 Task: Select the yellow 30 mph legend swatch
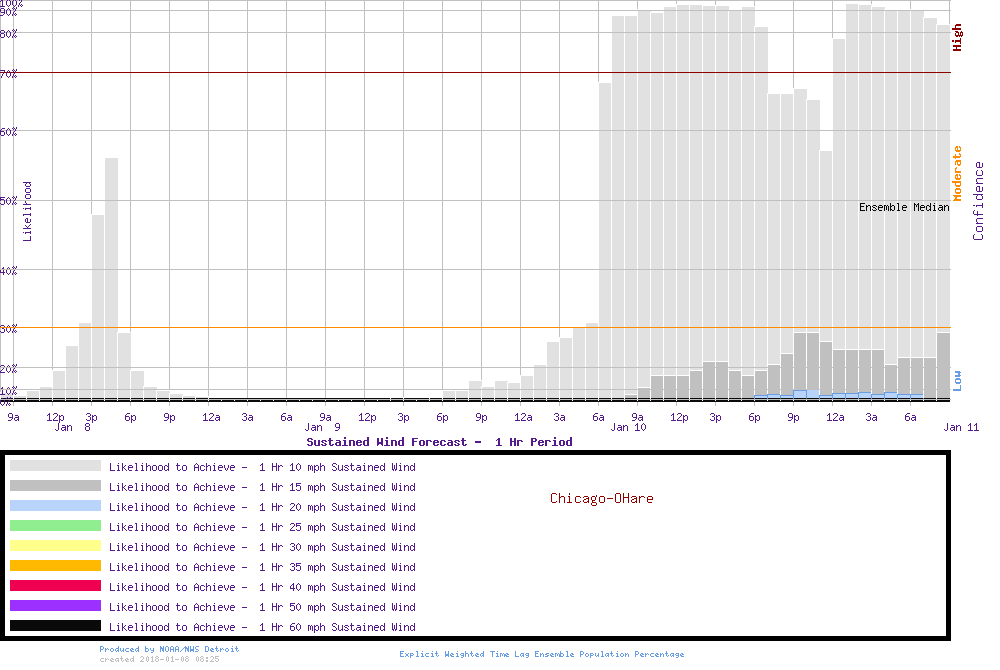click(55, 546)
